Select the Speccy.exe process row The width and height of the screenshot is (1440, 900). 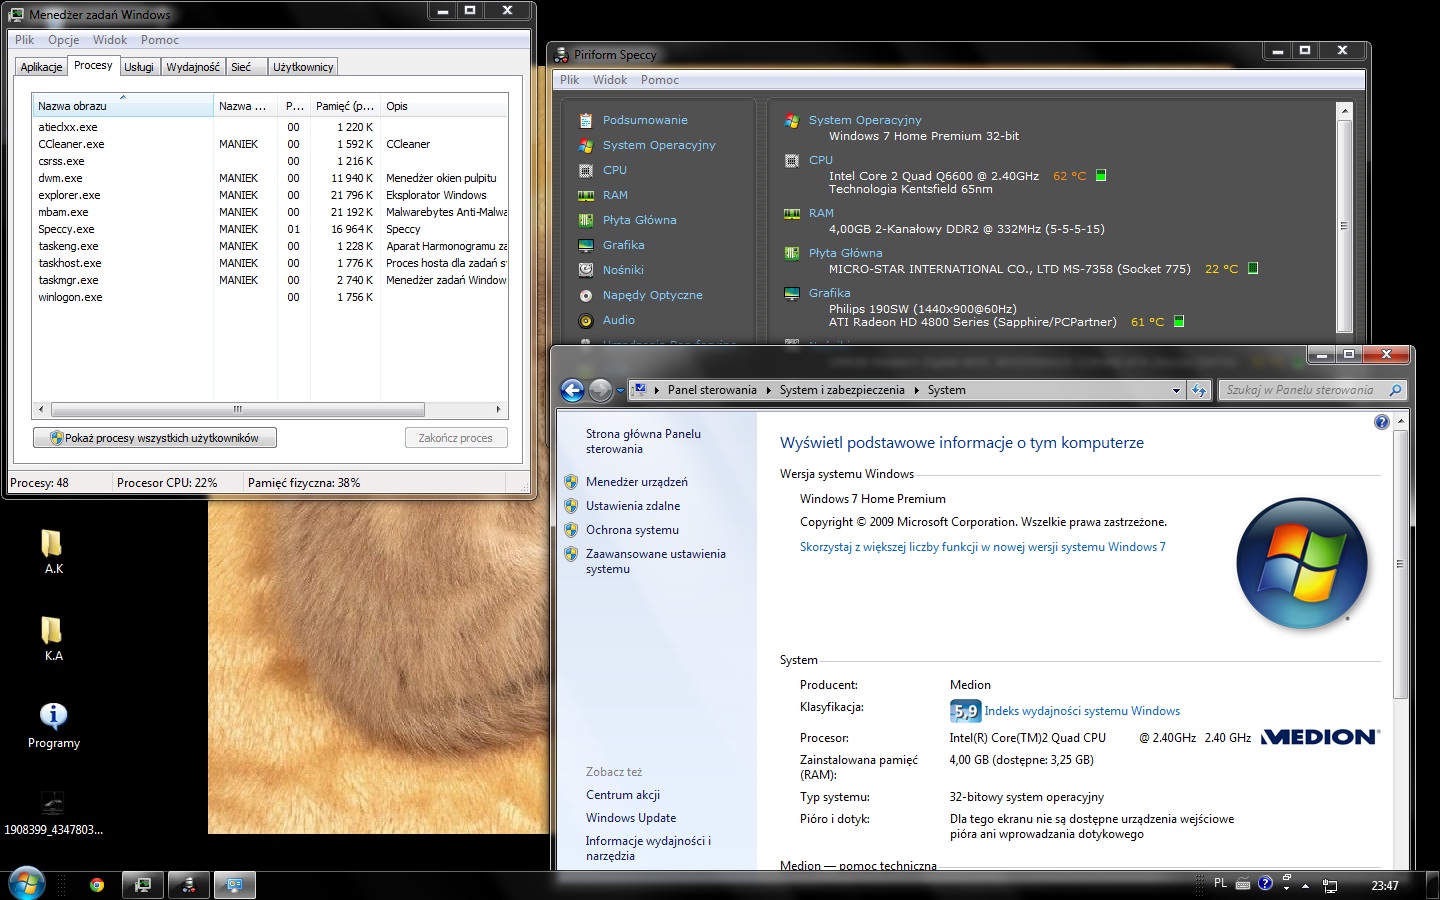click(x=270, y=229)
